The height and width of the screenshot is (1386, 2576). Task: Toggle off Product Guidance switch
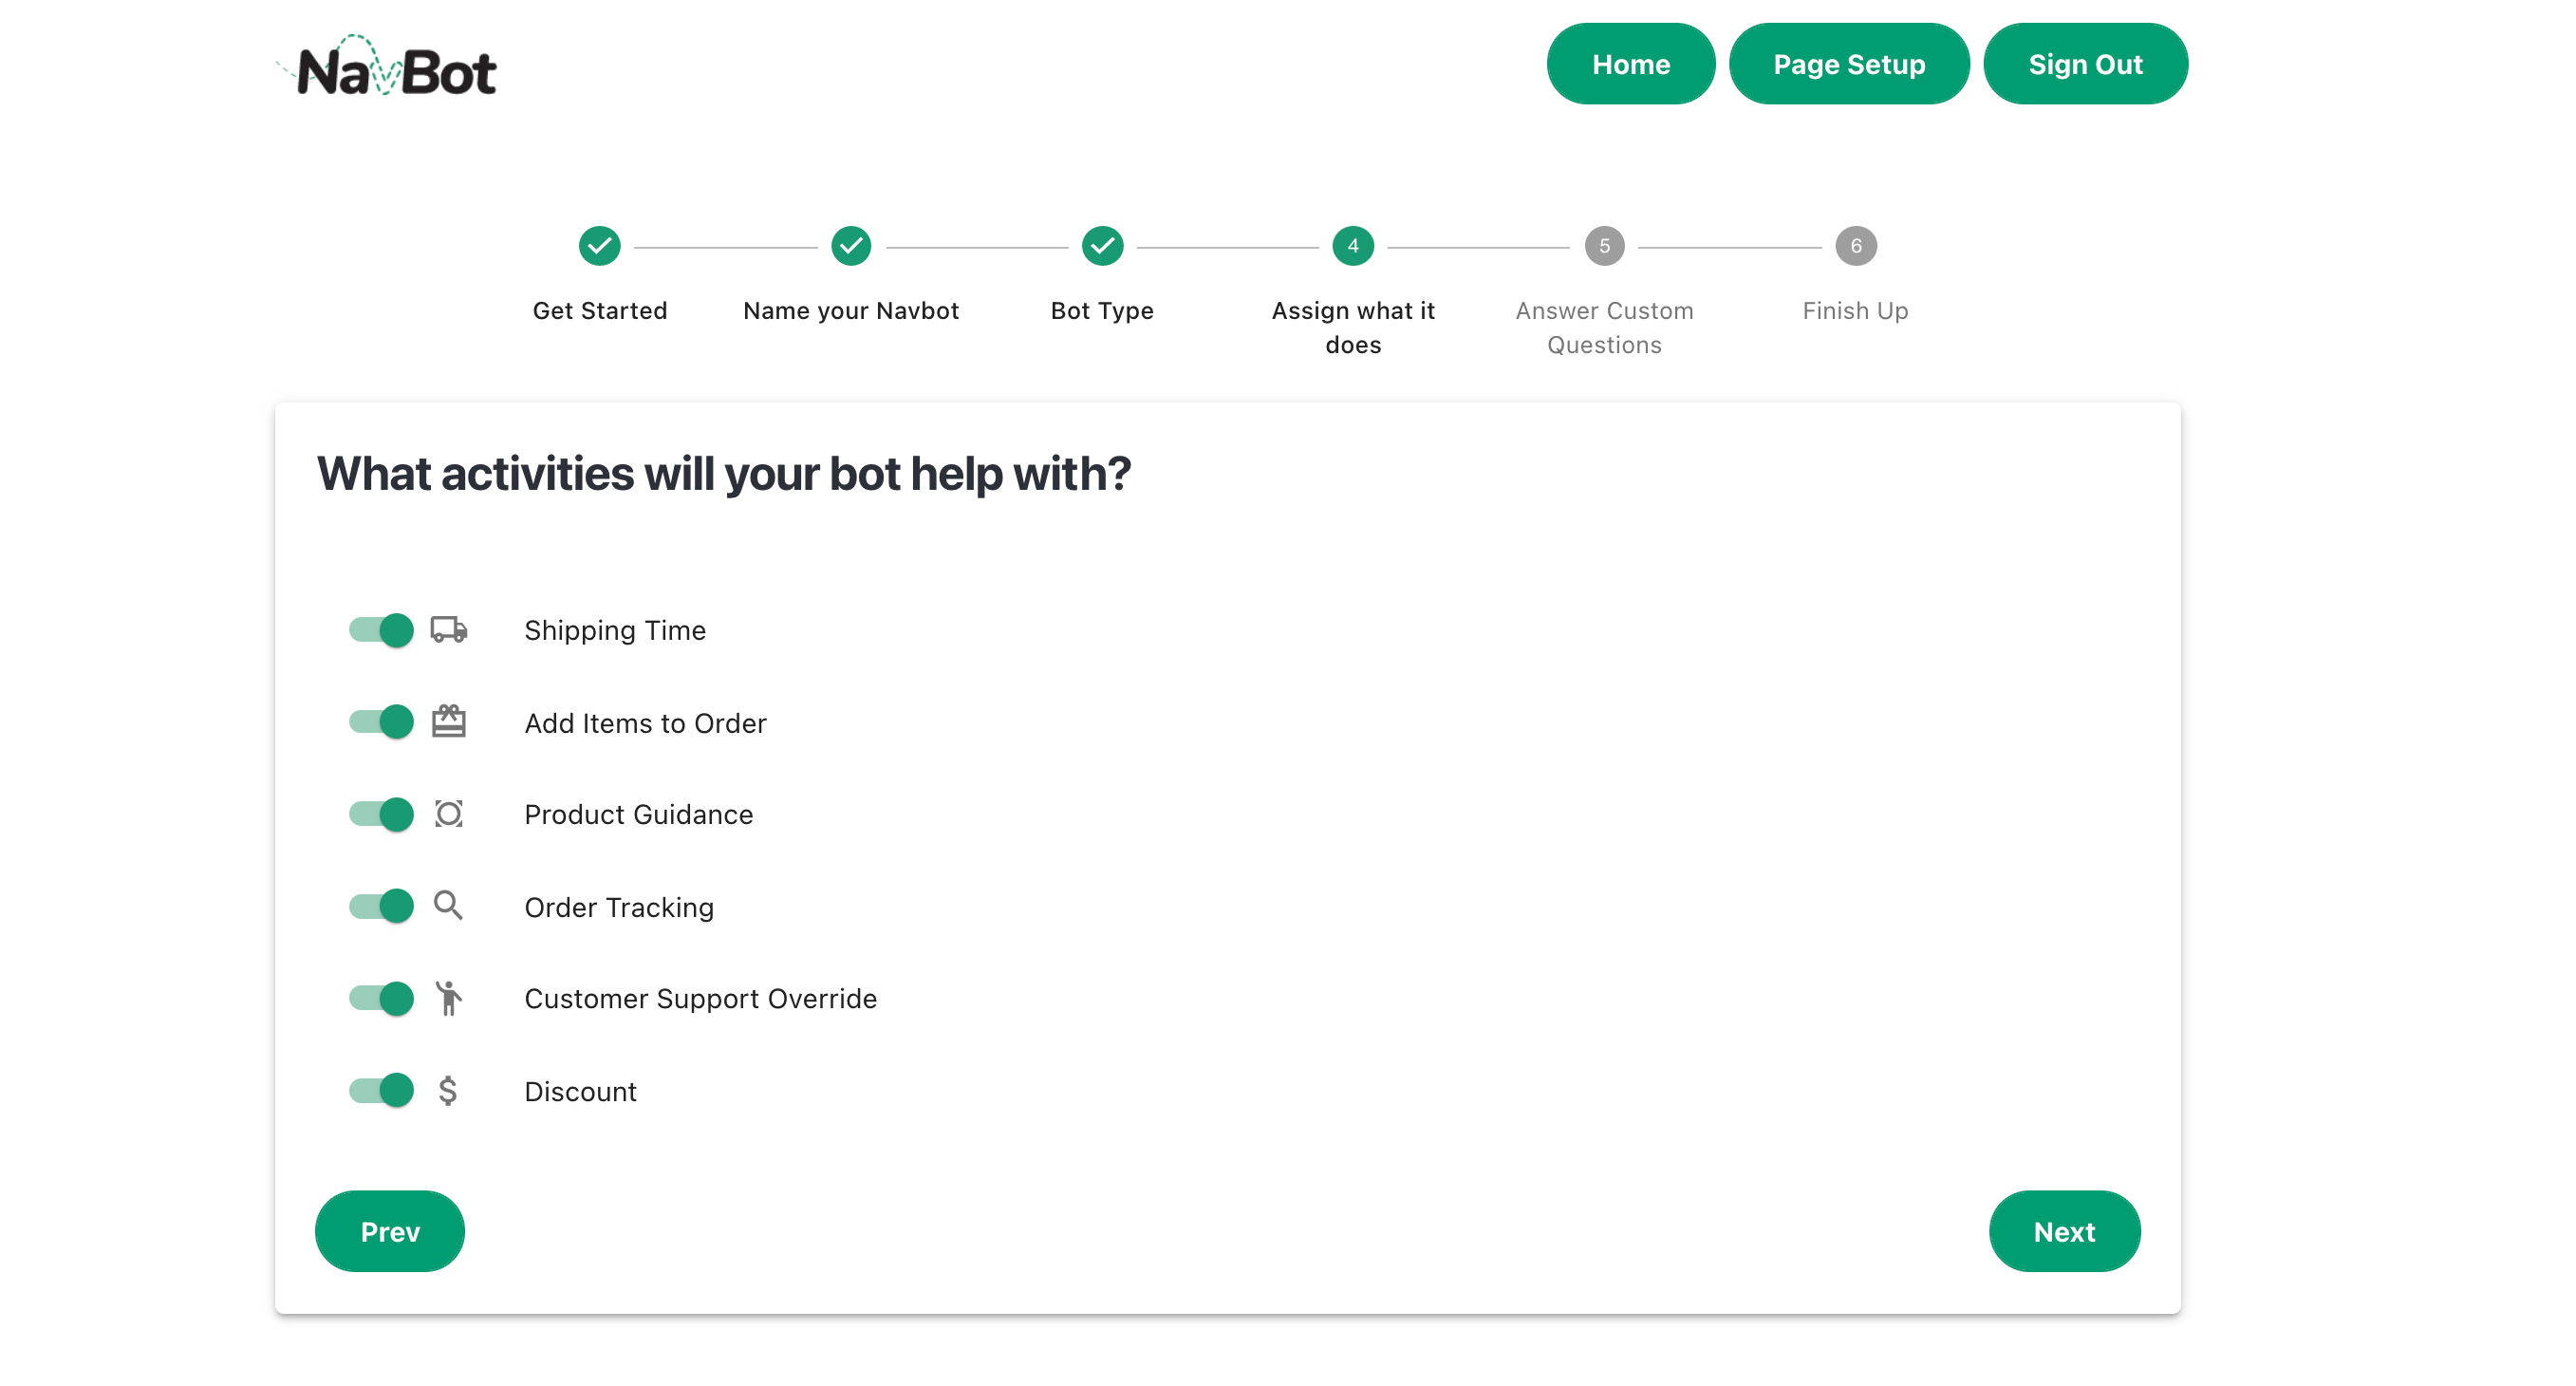click(x=382, y=814)
